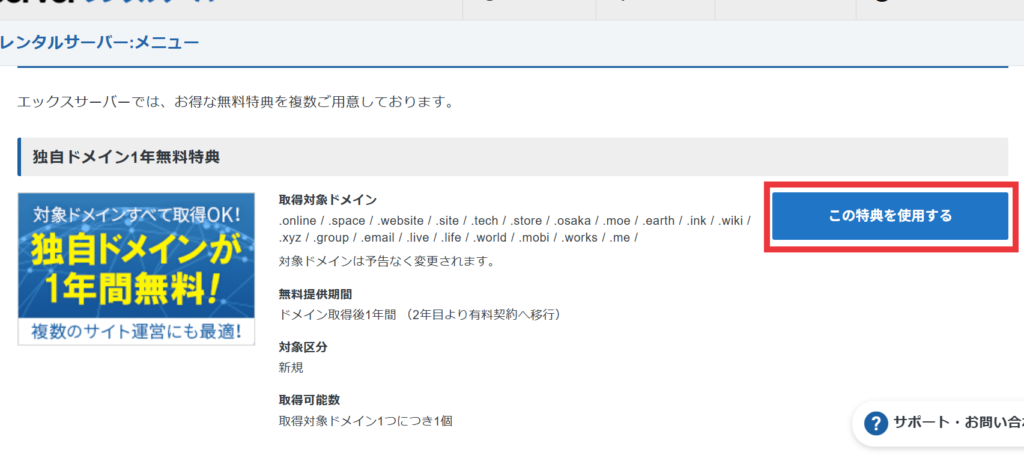Click the 取得可能数 label
This screenshot has height=464, width=1024.
click(x=309, y=400)
